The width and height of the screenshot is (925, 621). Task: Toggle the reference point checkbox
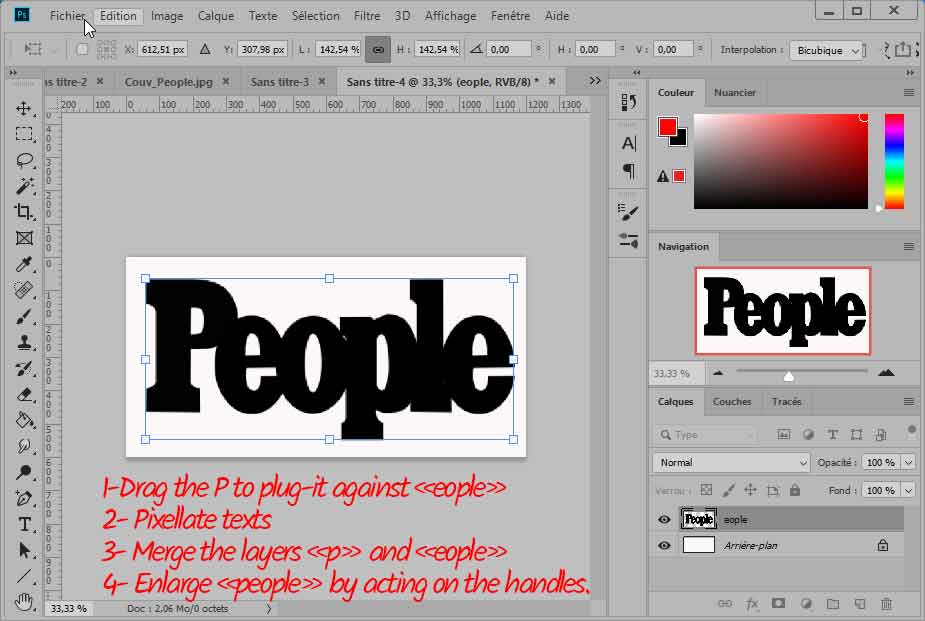(82, 50)
